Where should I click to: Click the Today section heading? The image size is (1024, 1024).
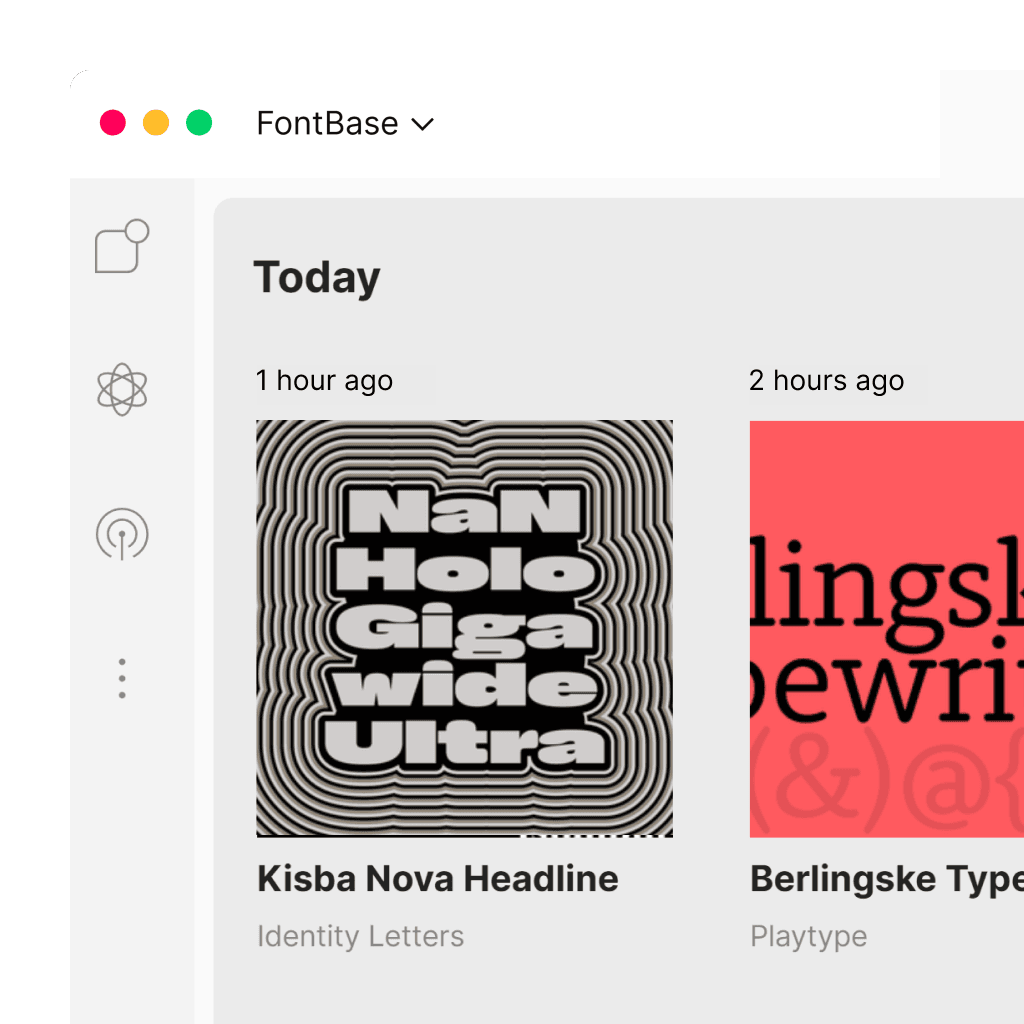point(317,278)
